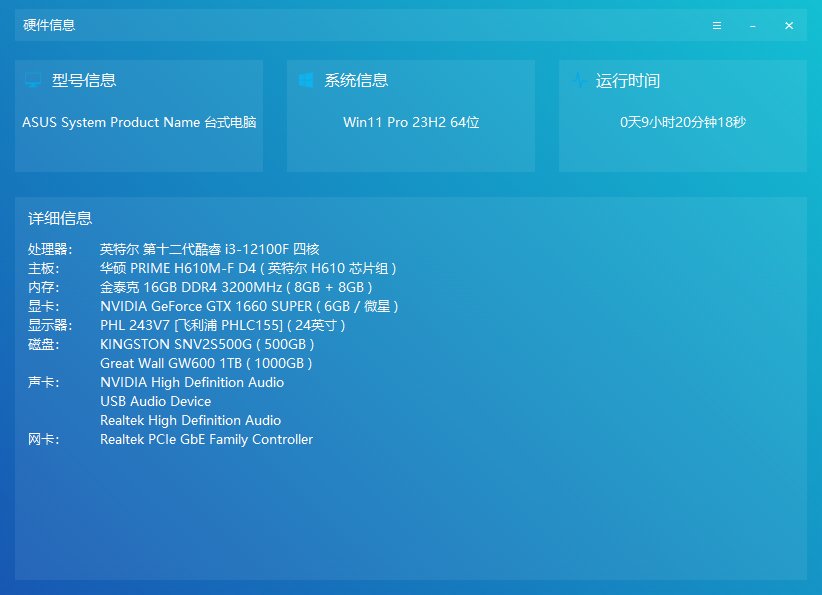Open the hamburger menu in title bar
The height and width of the screenshot is (595, 822).
[717, 26]
